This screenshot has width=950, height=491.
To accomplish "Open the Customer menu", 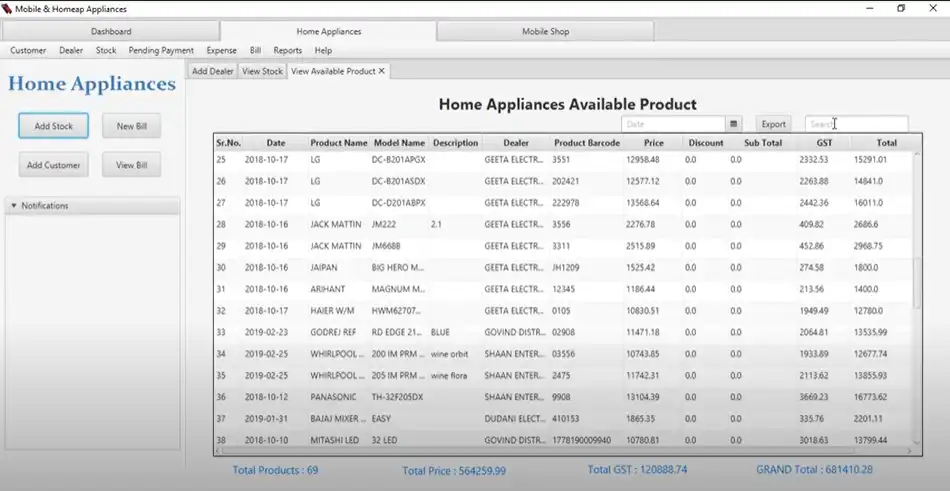I will click(x=28, y=50).
